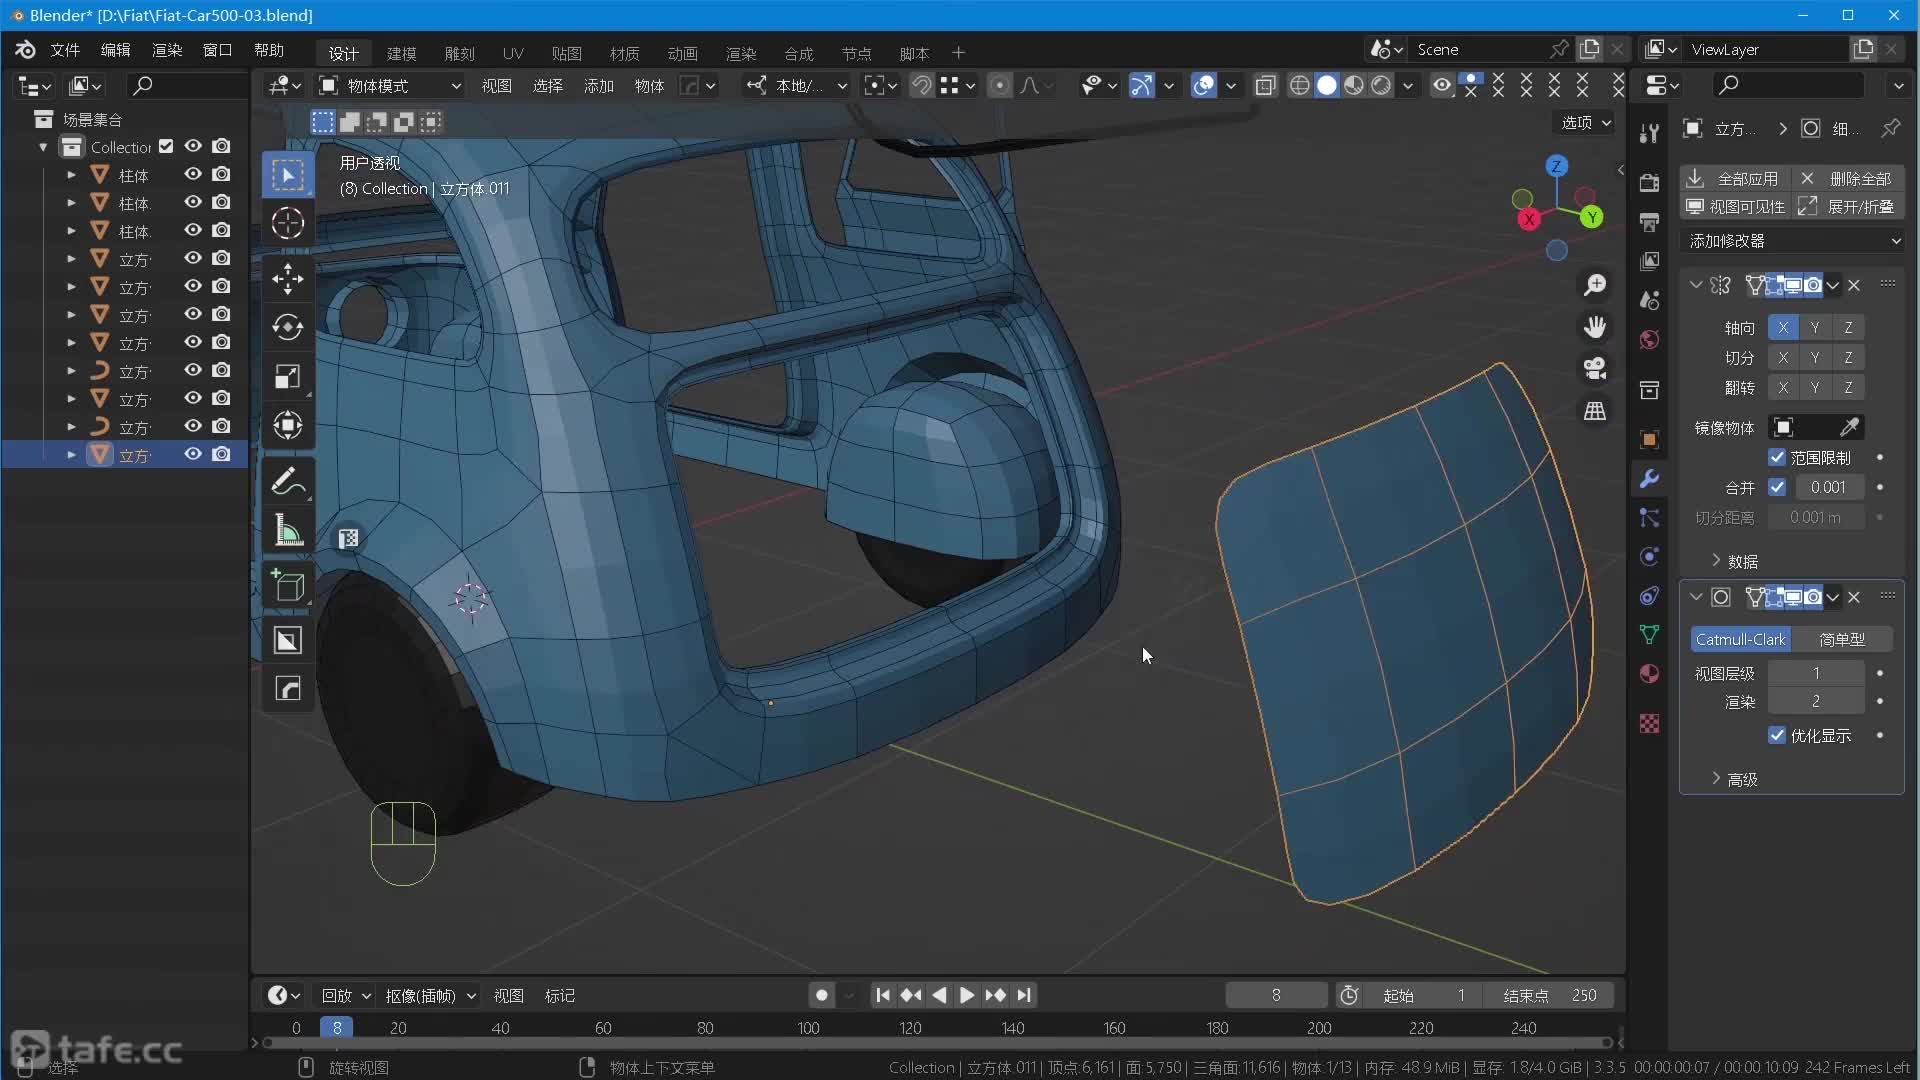This screenshot has width=1920, height=1080.
Task: Open the World properties globe tab
Action: point(1650,340)
